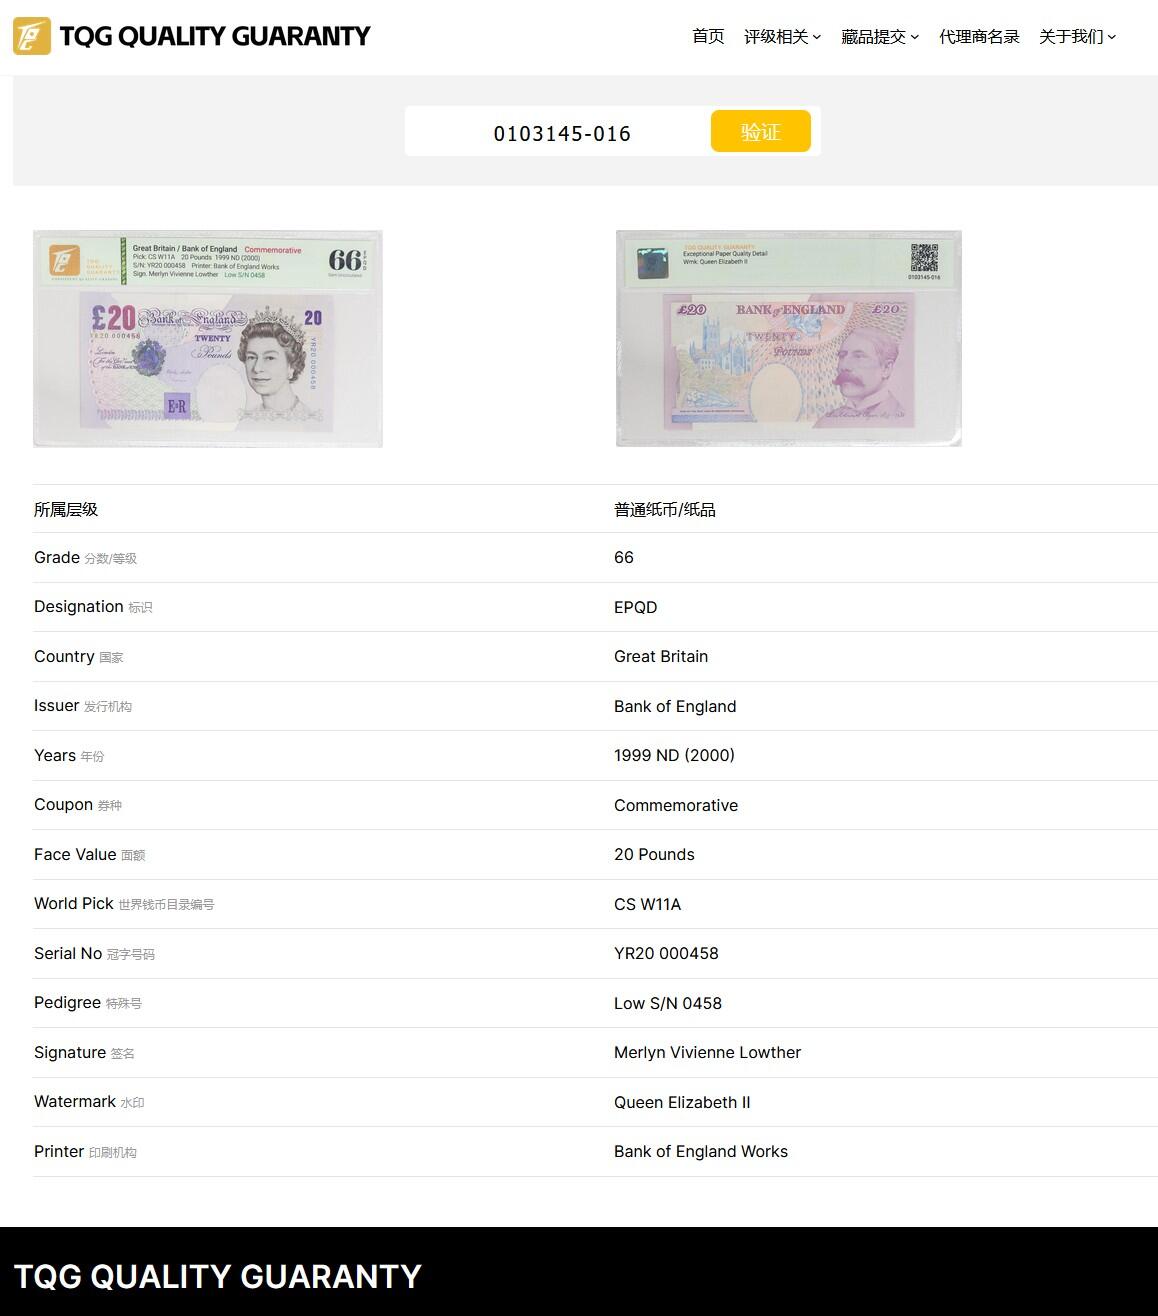Click the Country 国家 label
Viewport: 1158px width, 1316px height.
79,657
